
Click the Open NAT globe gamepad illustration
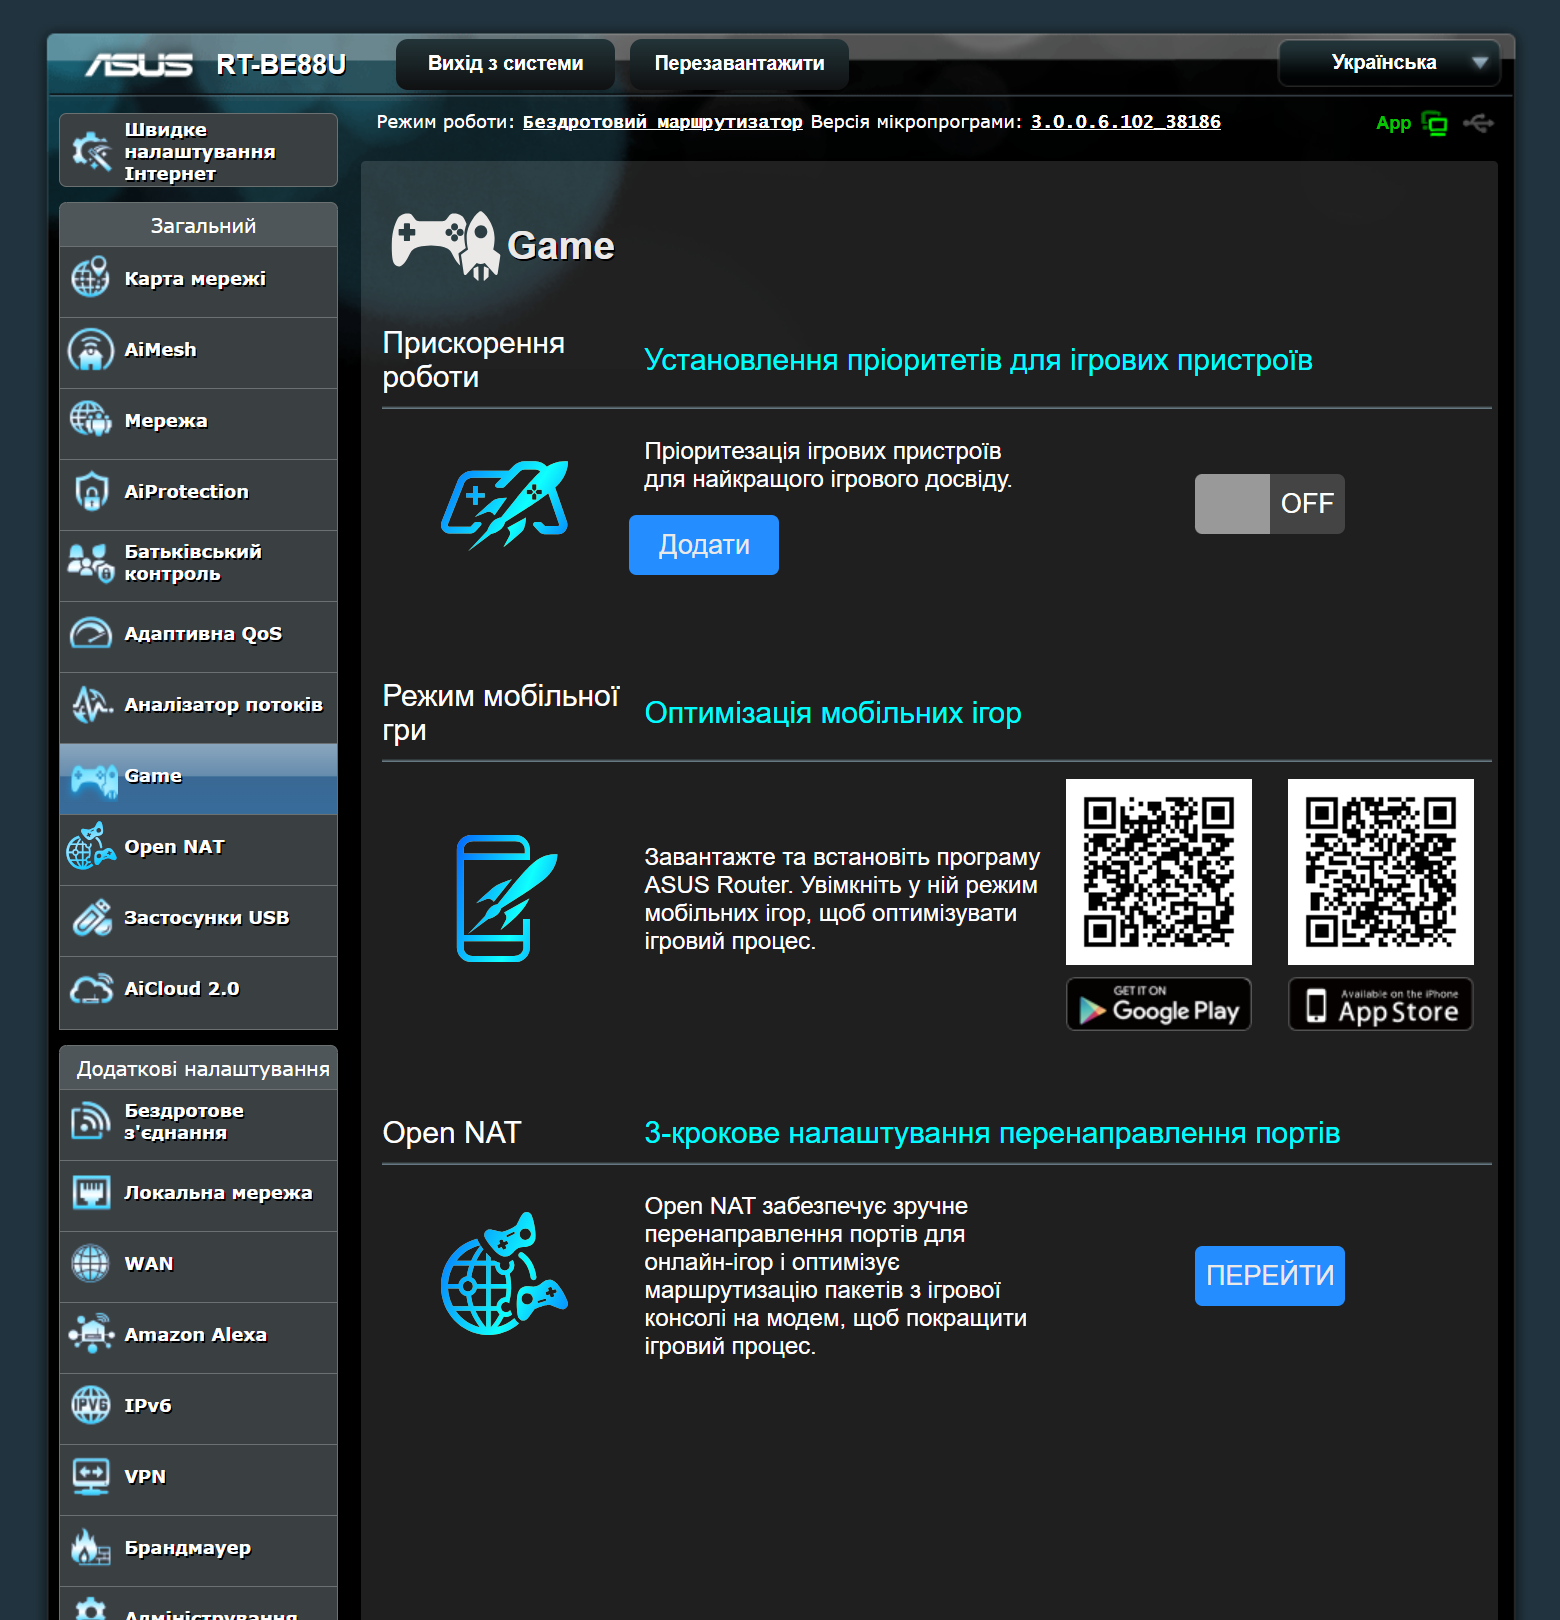[x=504, y=1274]
